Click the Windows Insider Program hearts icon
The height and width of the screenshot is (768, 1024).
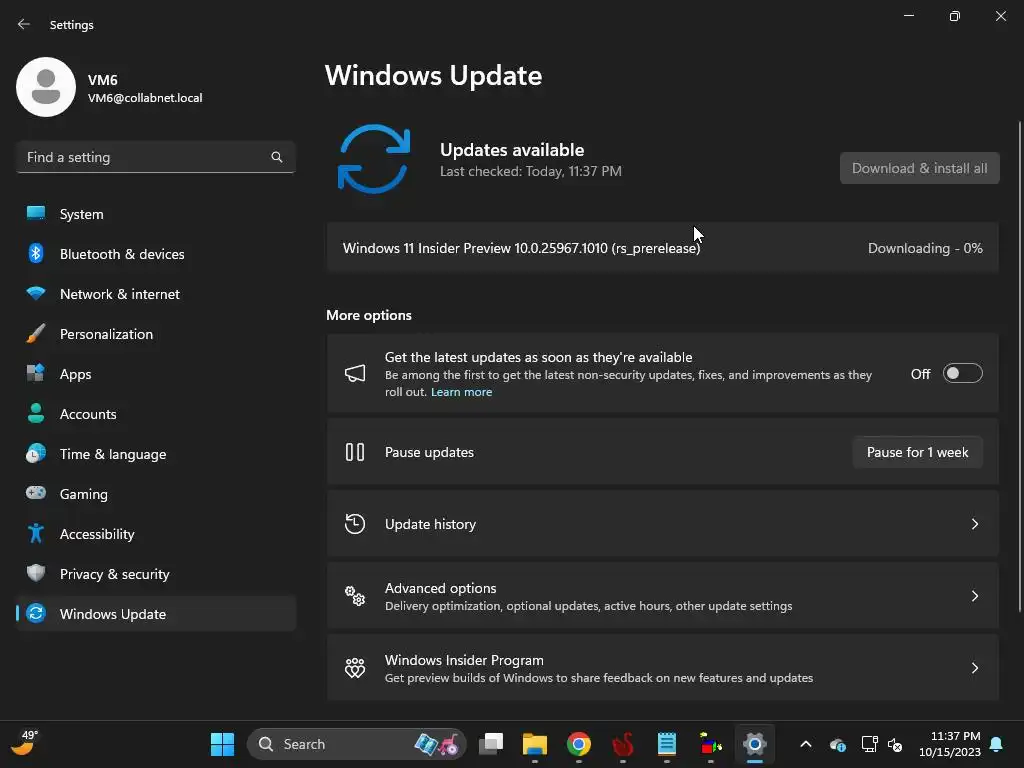click(x=355, y=668)
